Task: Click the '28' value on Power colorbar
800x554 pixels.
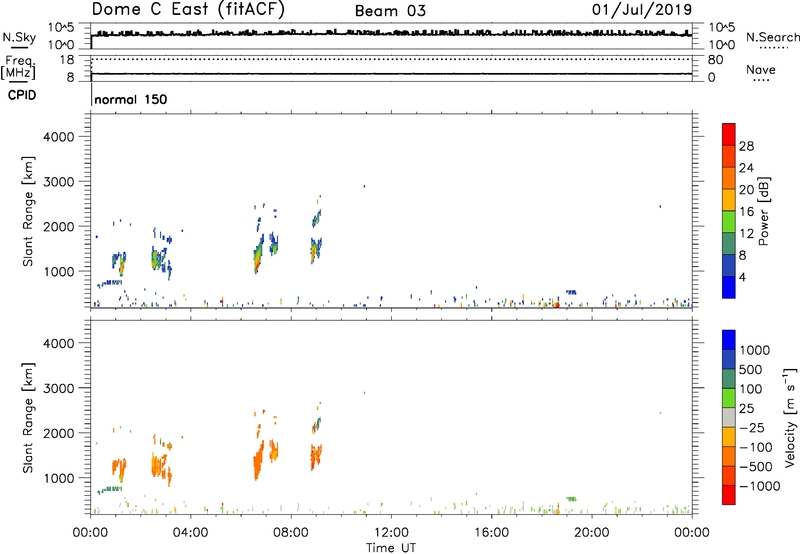Action: tap(746, 146)
